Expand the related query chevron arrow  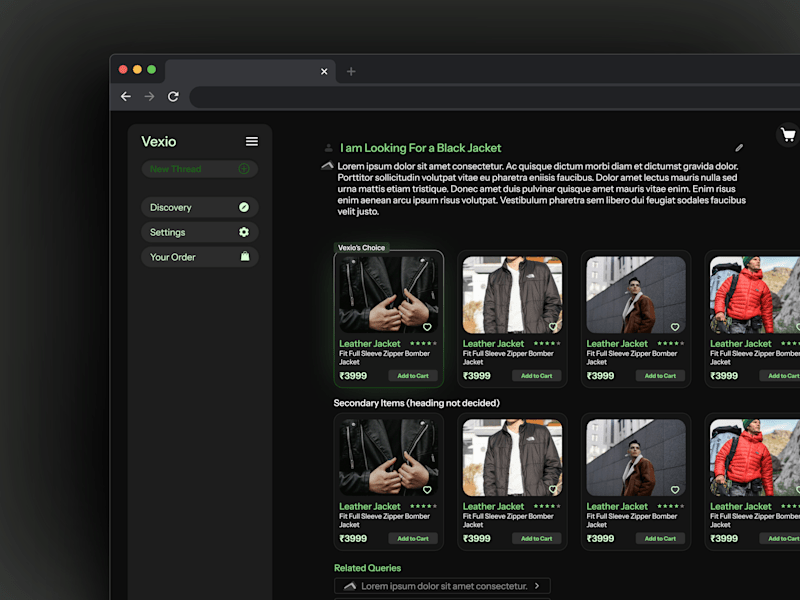pos(537,586)
